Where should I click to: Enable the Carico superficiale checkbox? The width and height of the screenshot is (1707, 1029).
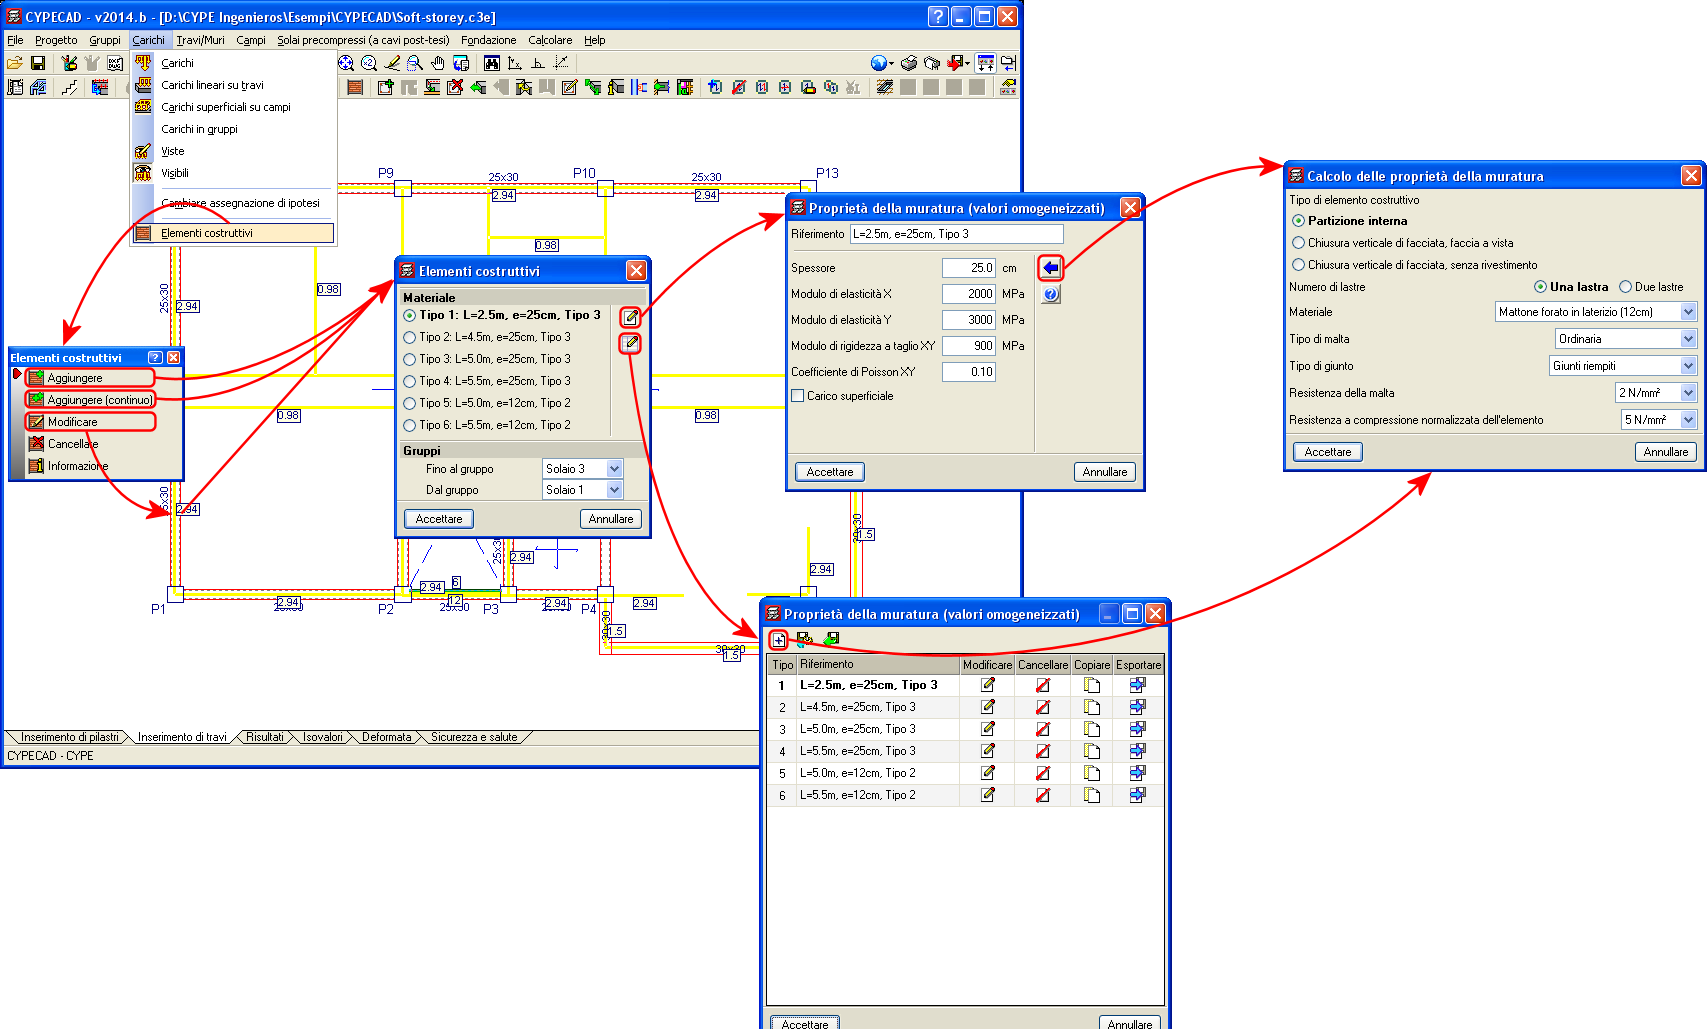797,396
